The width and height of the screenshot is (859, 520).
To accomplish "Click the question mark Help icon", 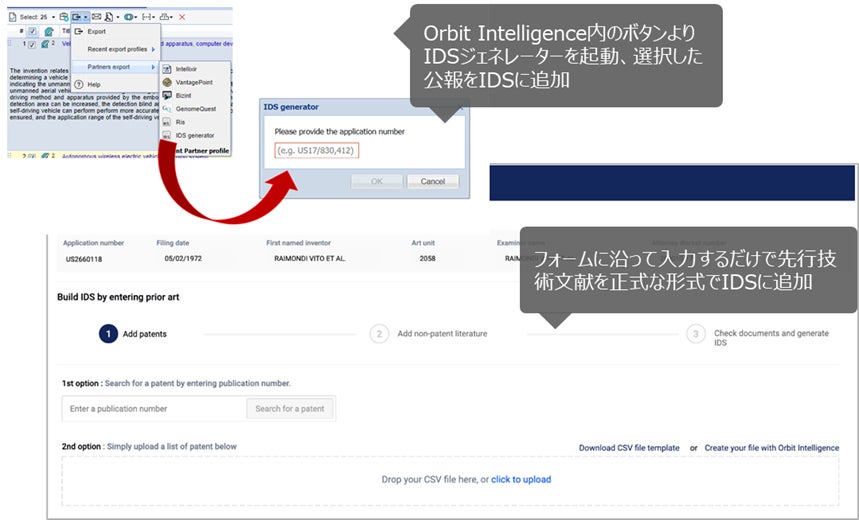I will click(x=79, y=84).
